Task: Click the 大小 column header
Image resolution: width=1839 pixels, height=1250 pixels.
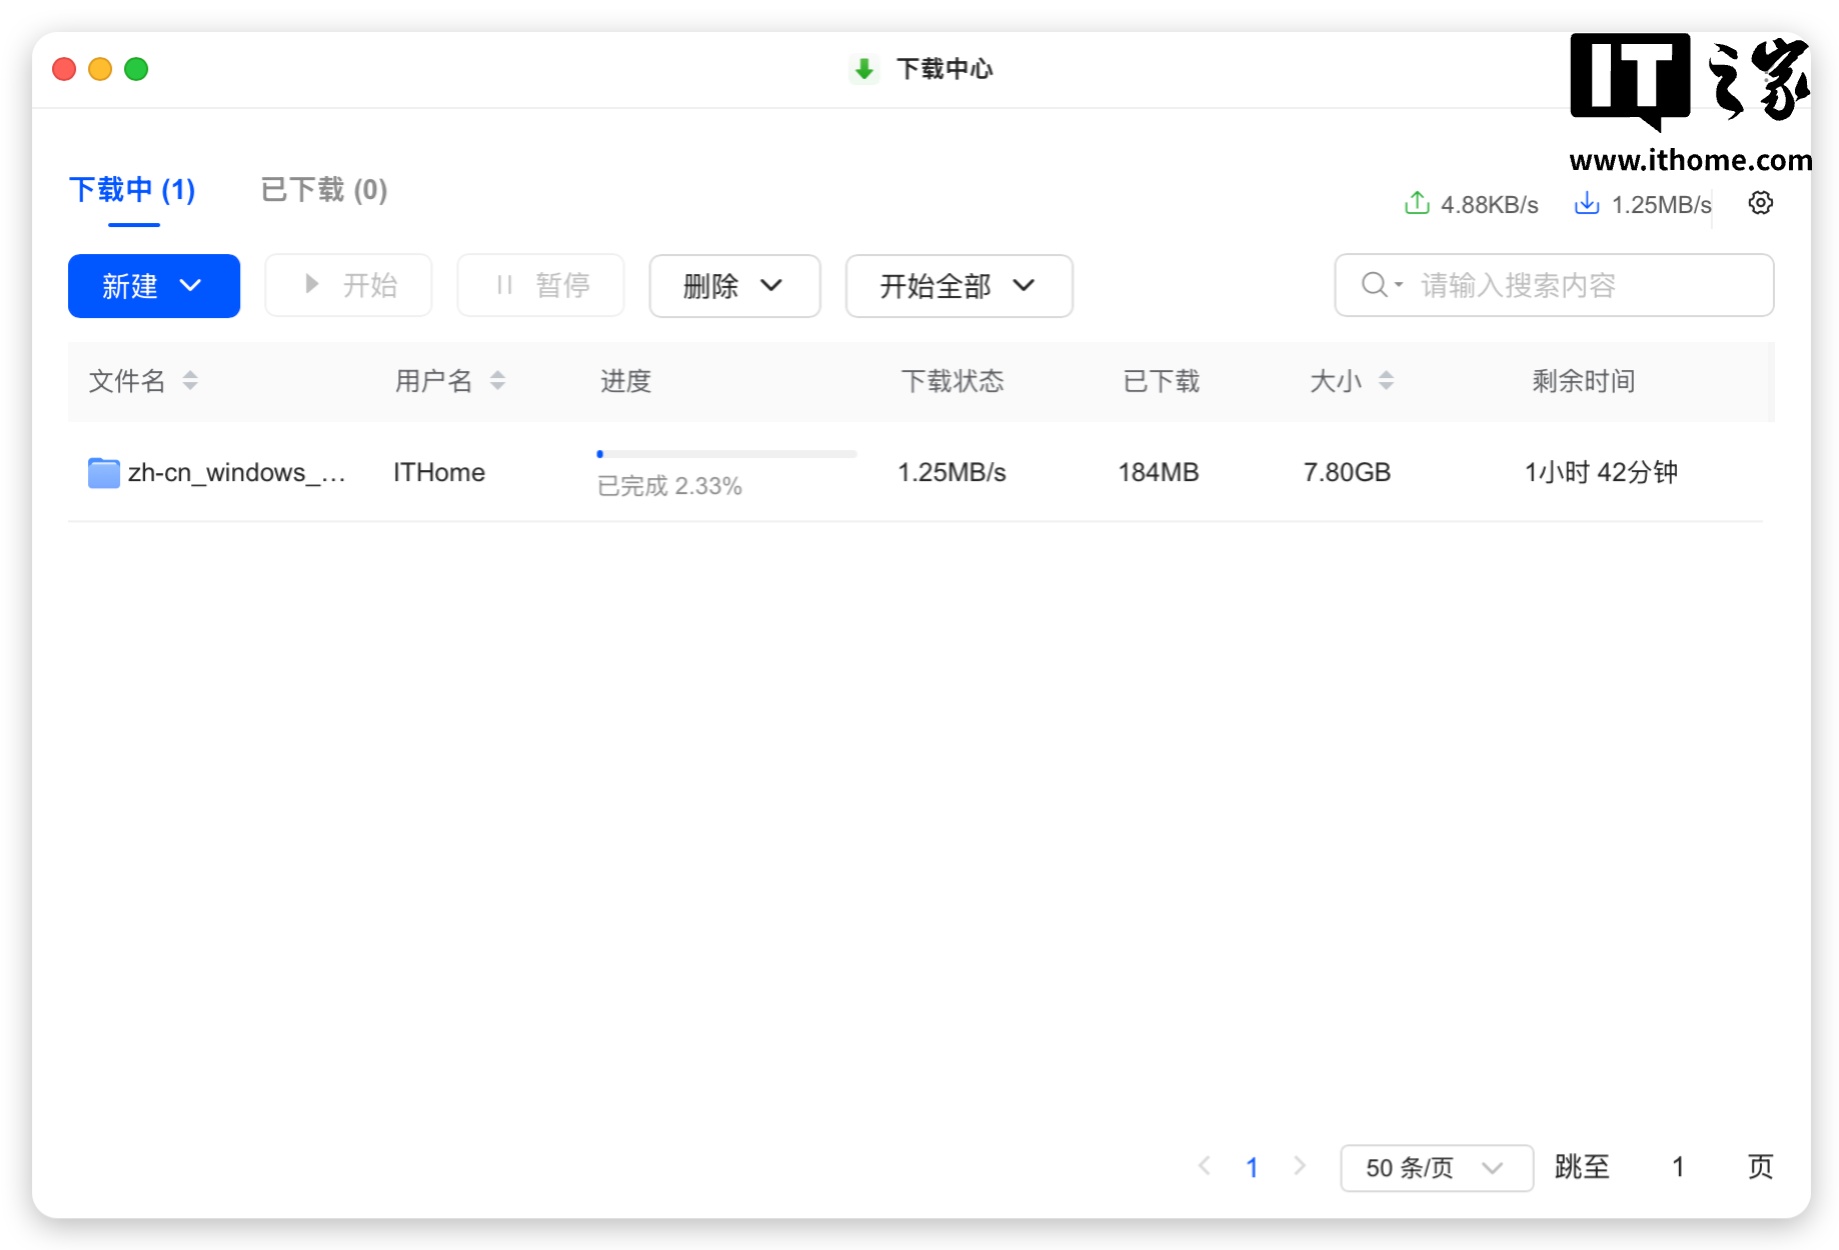Action: click(1336, 381)
